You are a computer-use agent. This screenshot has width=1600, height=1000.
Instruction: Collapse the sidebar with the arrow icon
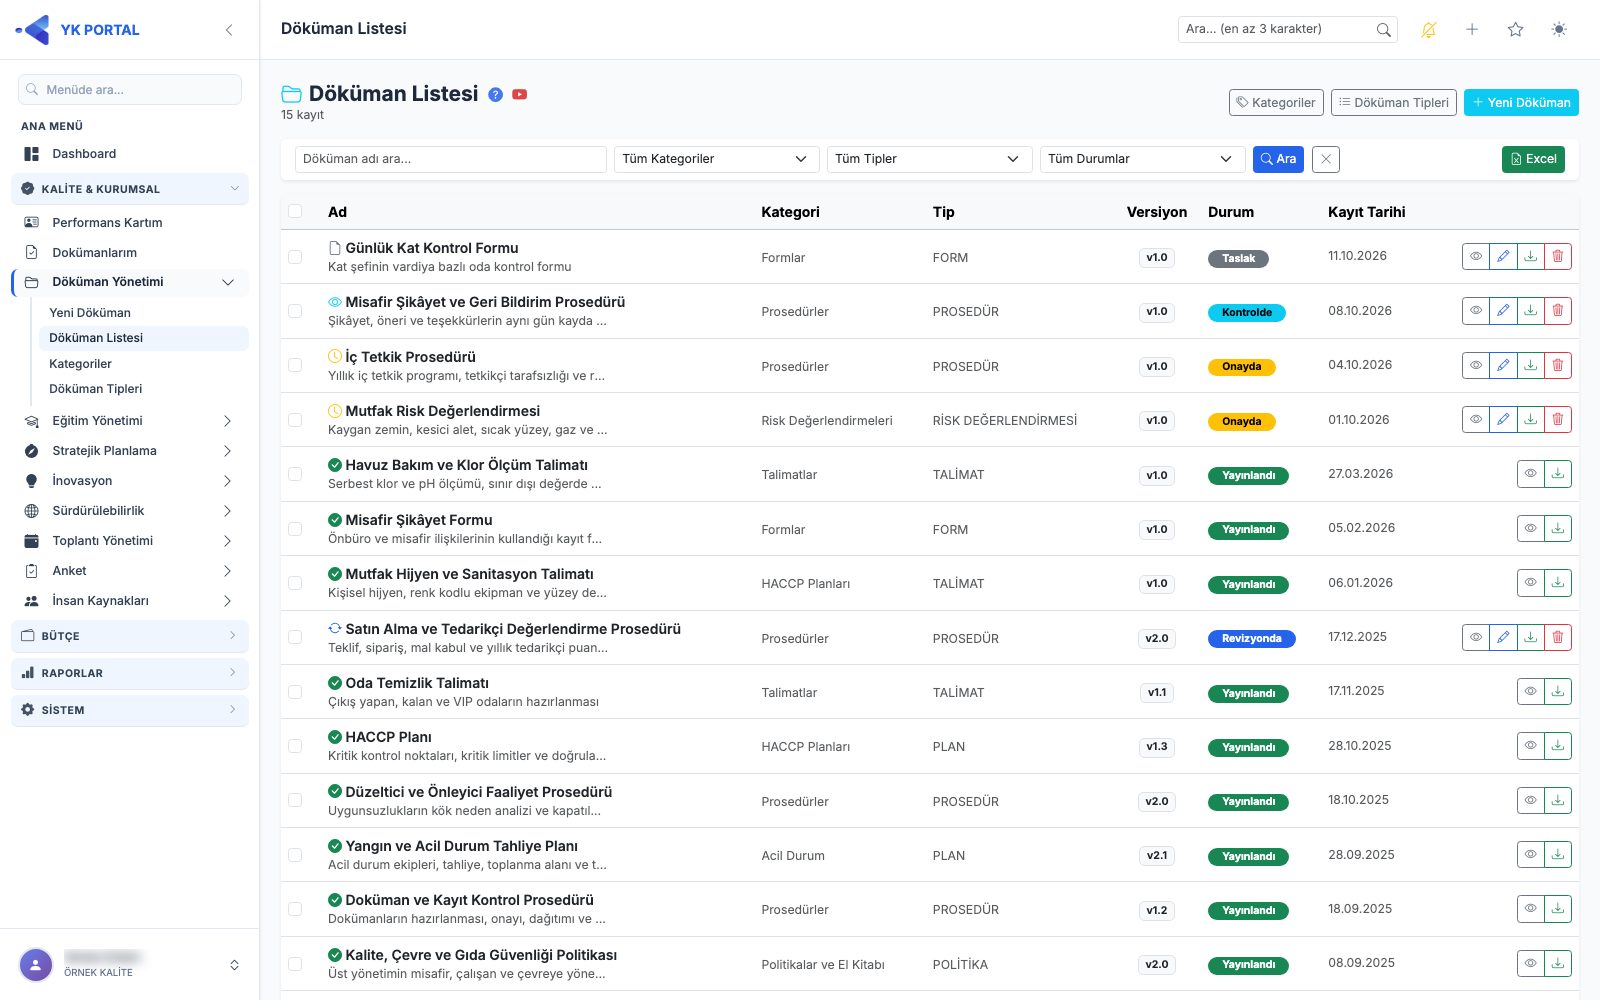click(229, 30)
